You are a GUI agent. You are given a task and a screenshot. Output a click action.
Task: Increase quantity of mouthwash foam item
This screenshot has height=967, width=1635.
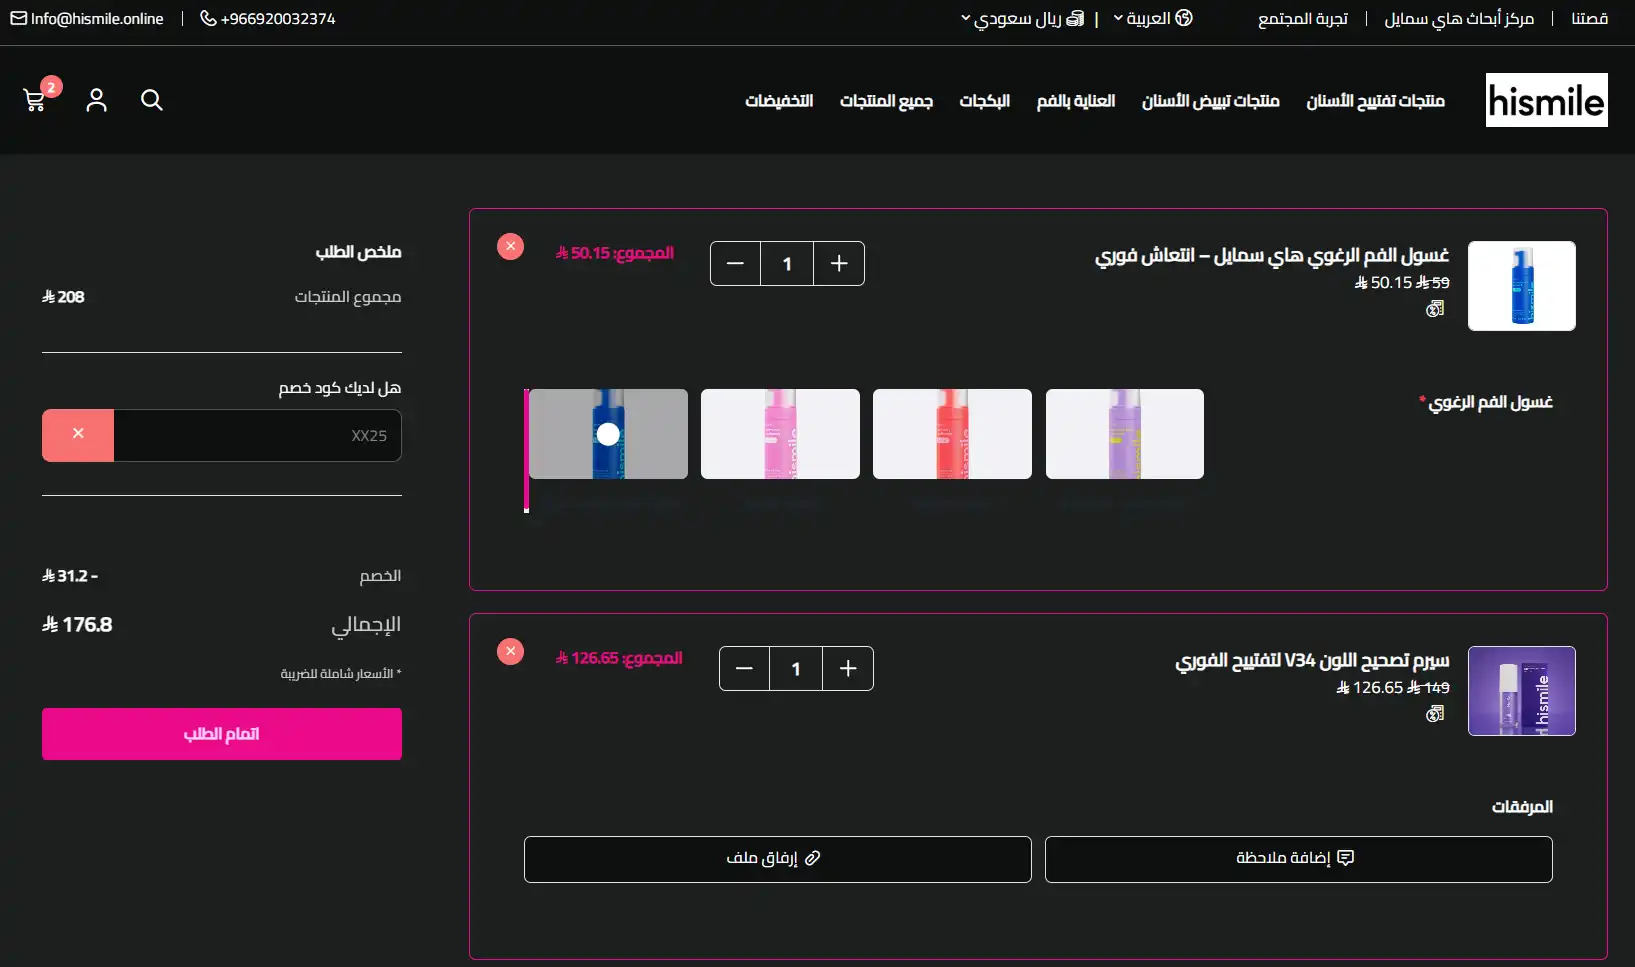[839, 263]
